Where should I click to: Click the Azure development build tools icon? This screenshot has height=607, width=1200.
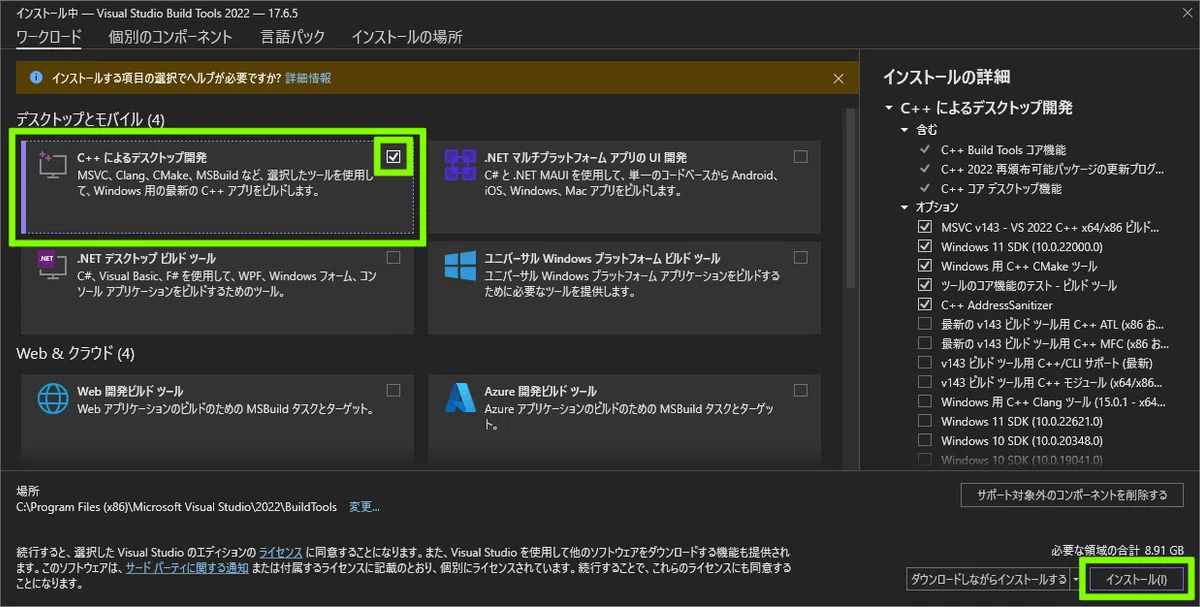point(460,398)
